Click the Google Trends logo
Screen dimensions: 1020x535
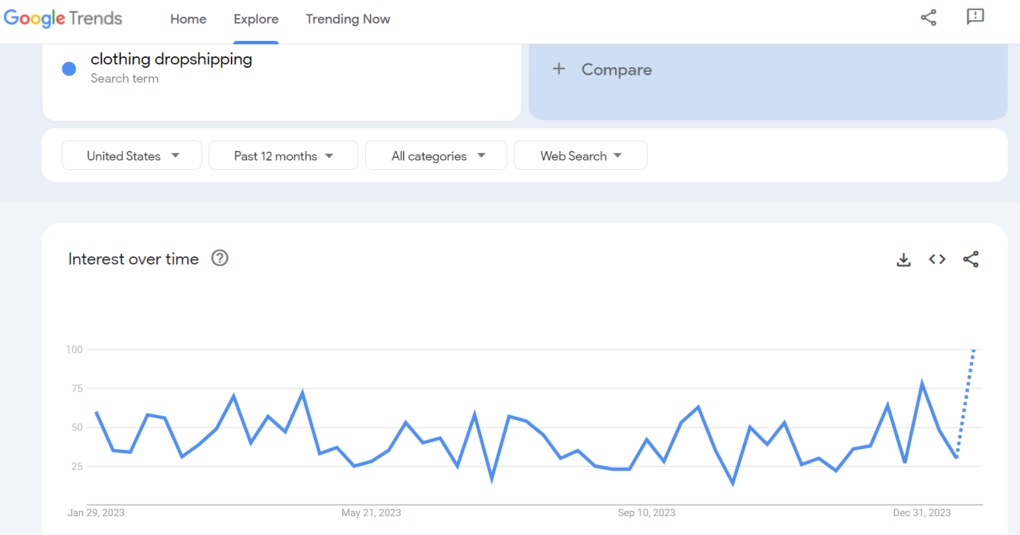63,19
